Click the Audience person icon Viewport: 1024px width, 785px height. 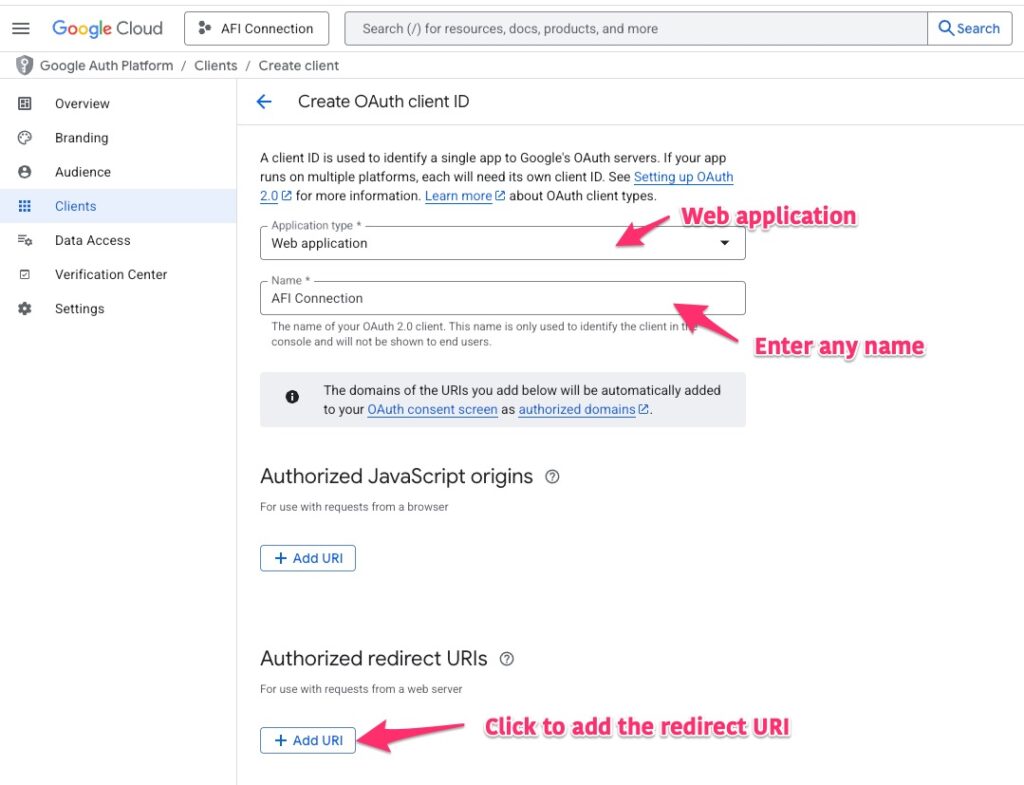[25, 172]
